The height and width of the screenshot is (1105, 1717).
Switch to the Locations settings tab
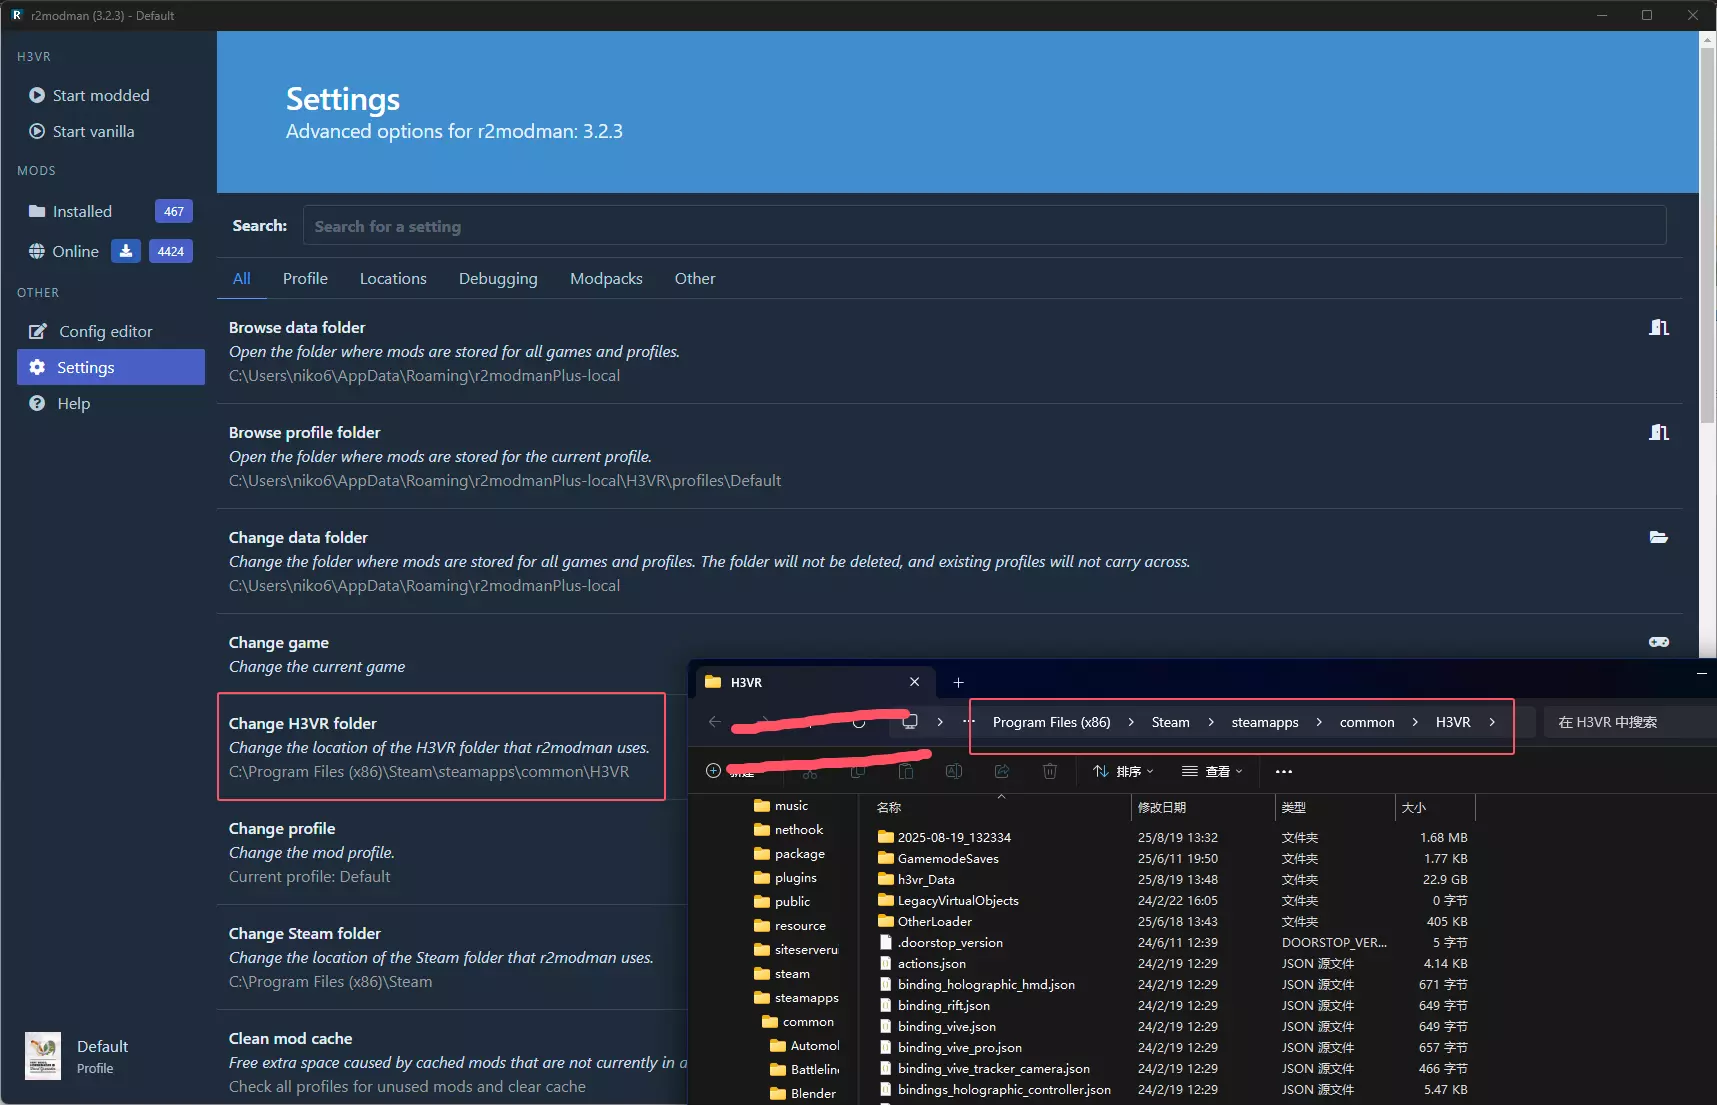tap(393, 279)
